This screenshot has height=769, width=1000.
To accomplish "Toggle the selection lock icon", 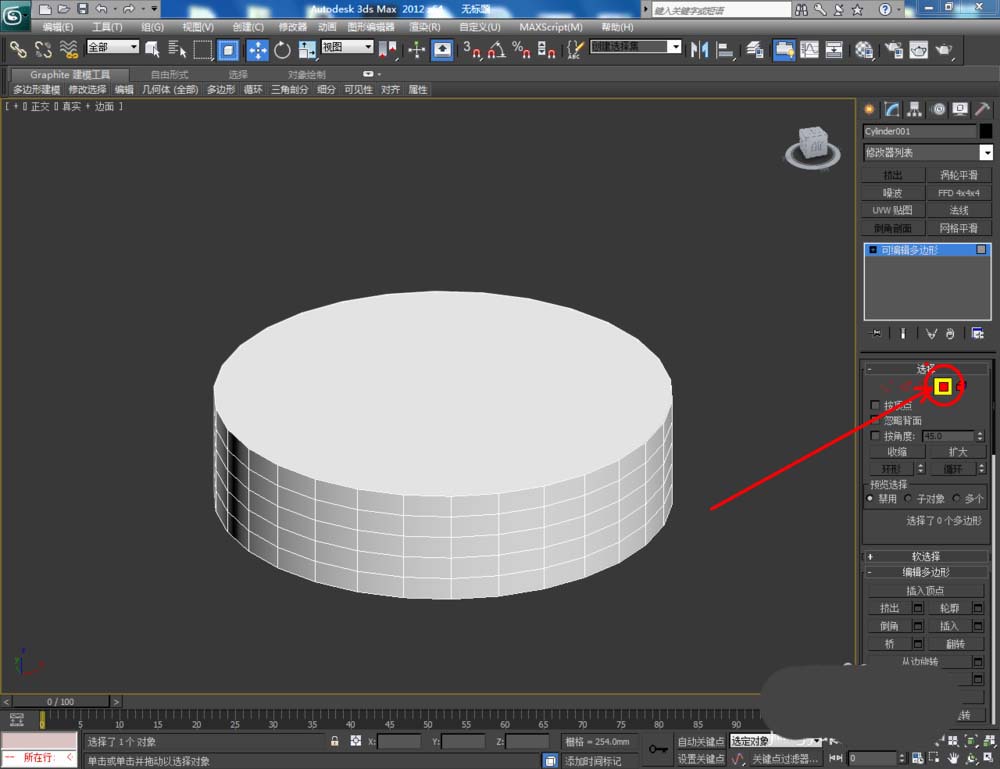I will (335, 741).
